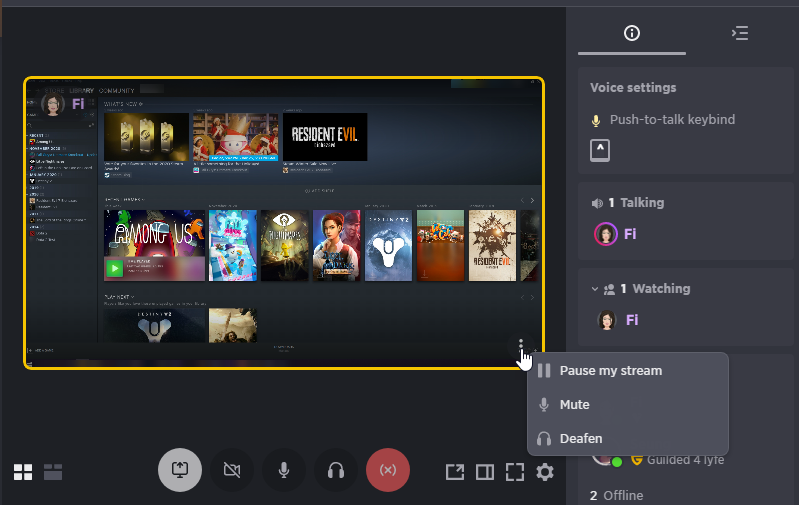This screenshot has height=505, width=799.
Task: Leave the voice call with red button
Action: 388,470
